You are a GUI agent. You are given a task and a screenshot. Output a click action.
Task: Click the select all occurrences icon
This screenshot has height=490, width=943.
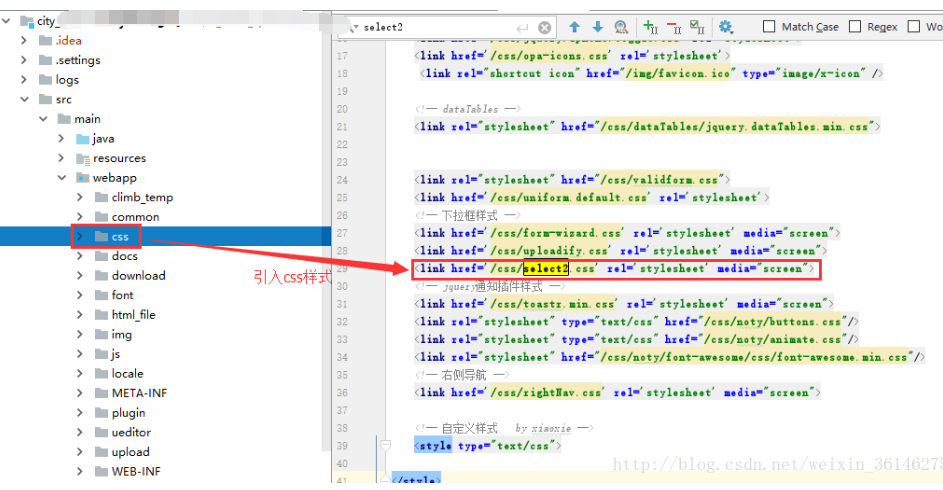coord(697,27)
